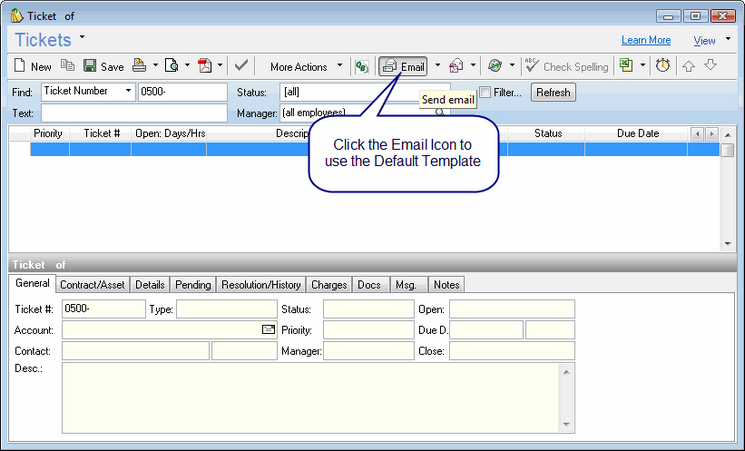Click the Text search input field

134,114
